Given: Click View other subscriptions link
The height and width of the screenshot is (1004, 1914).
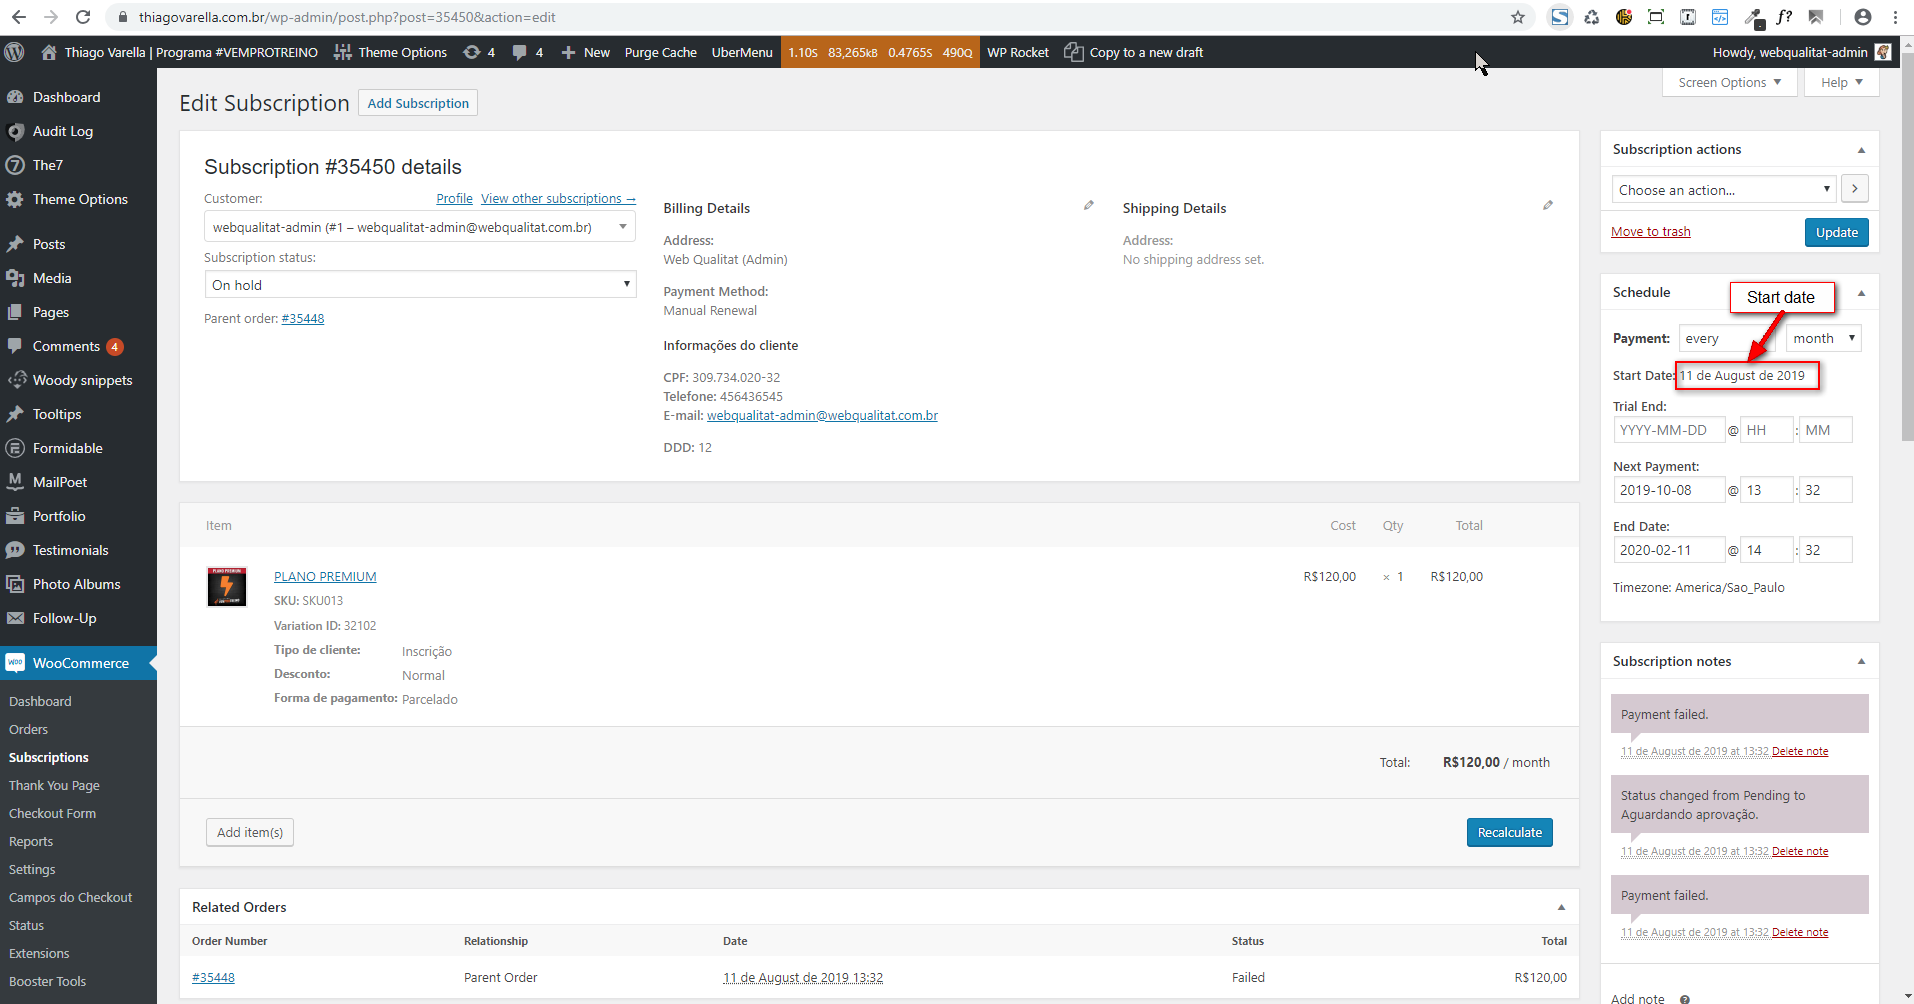Looking at the screenshot, I should (558, 199).
